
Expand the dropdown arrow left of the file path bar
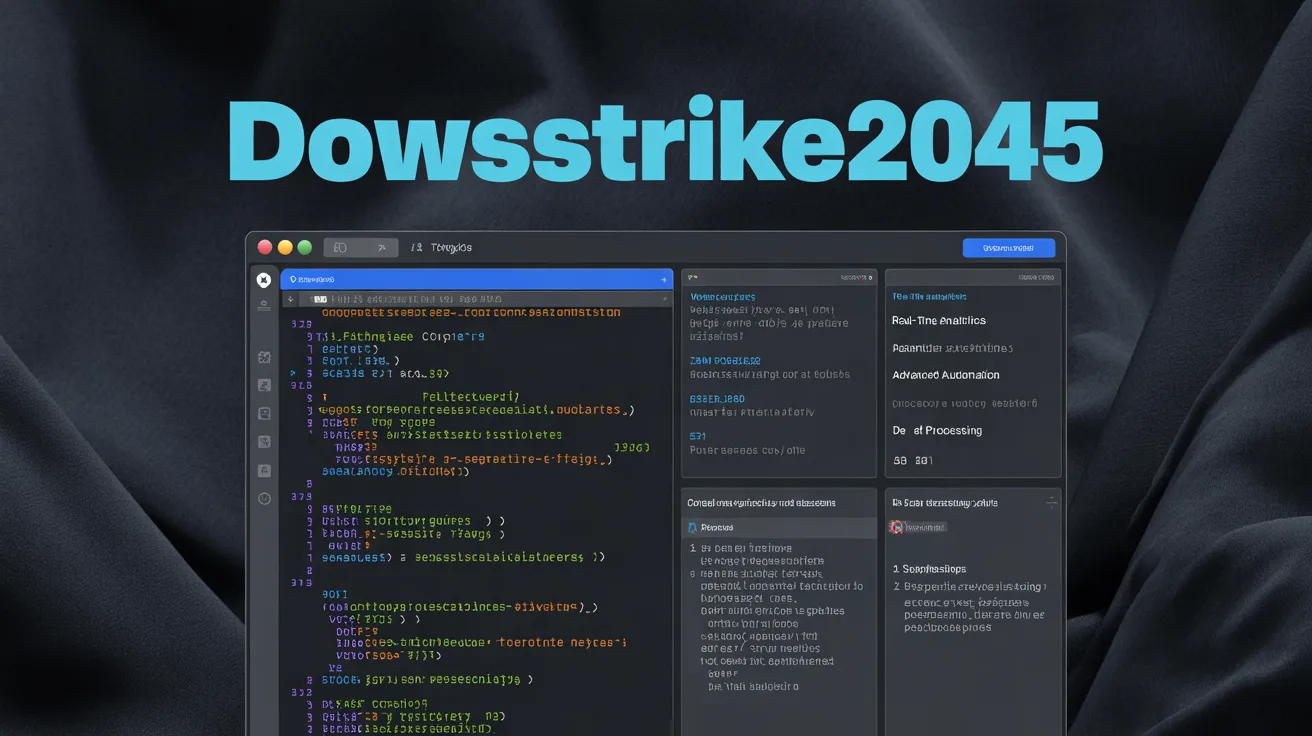coord(290,299)
